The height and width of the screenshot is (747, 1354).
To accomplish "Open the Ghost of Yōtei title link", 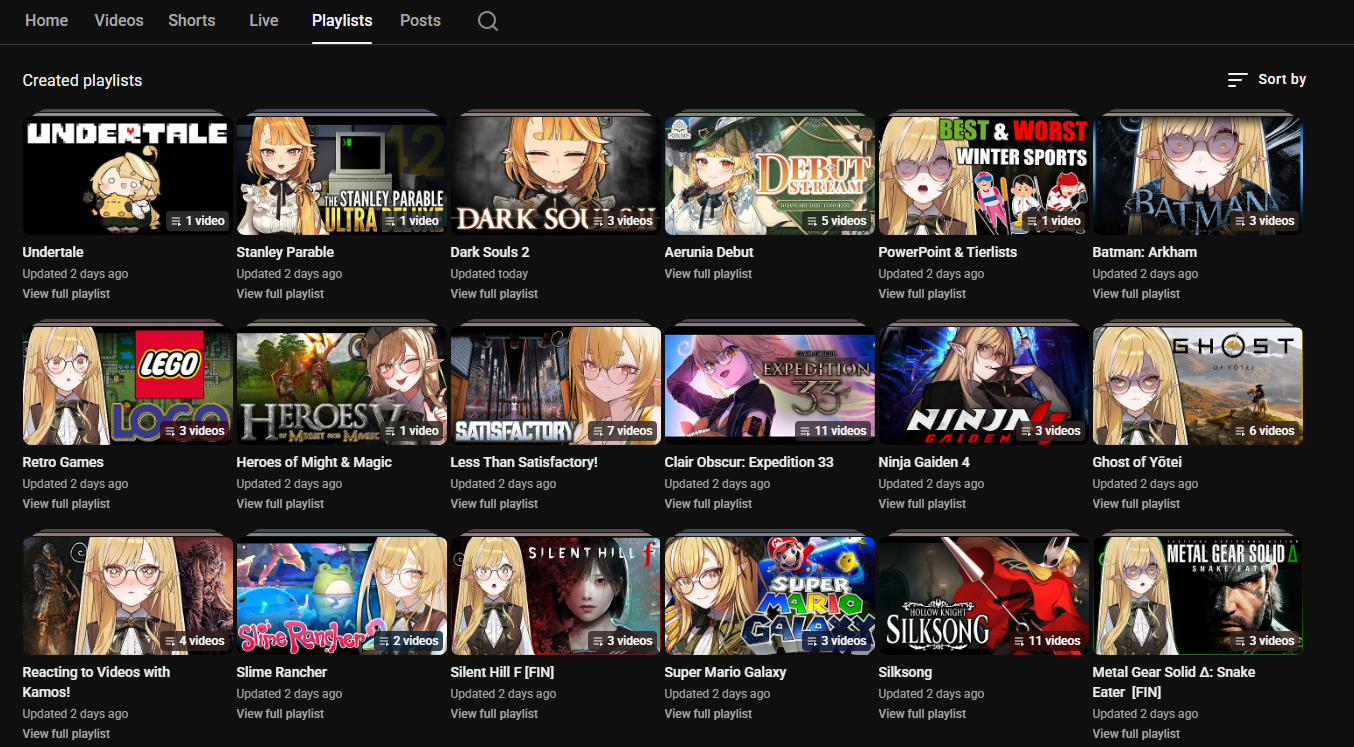I will pyautogui.click(x=1137, y=462).
